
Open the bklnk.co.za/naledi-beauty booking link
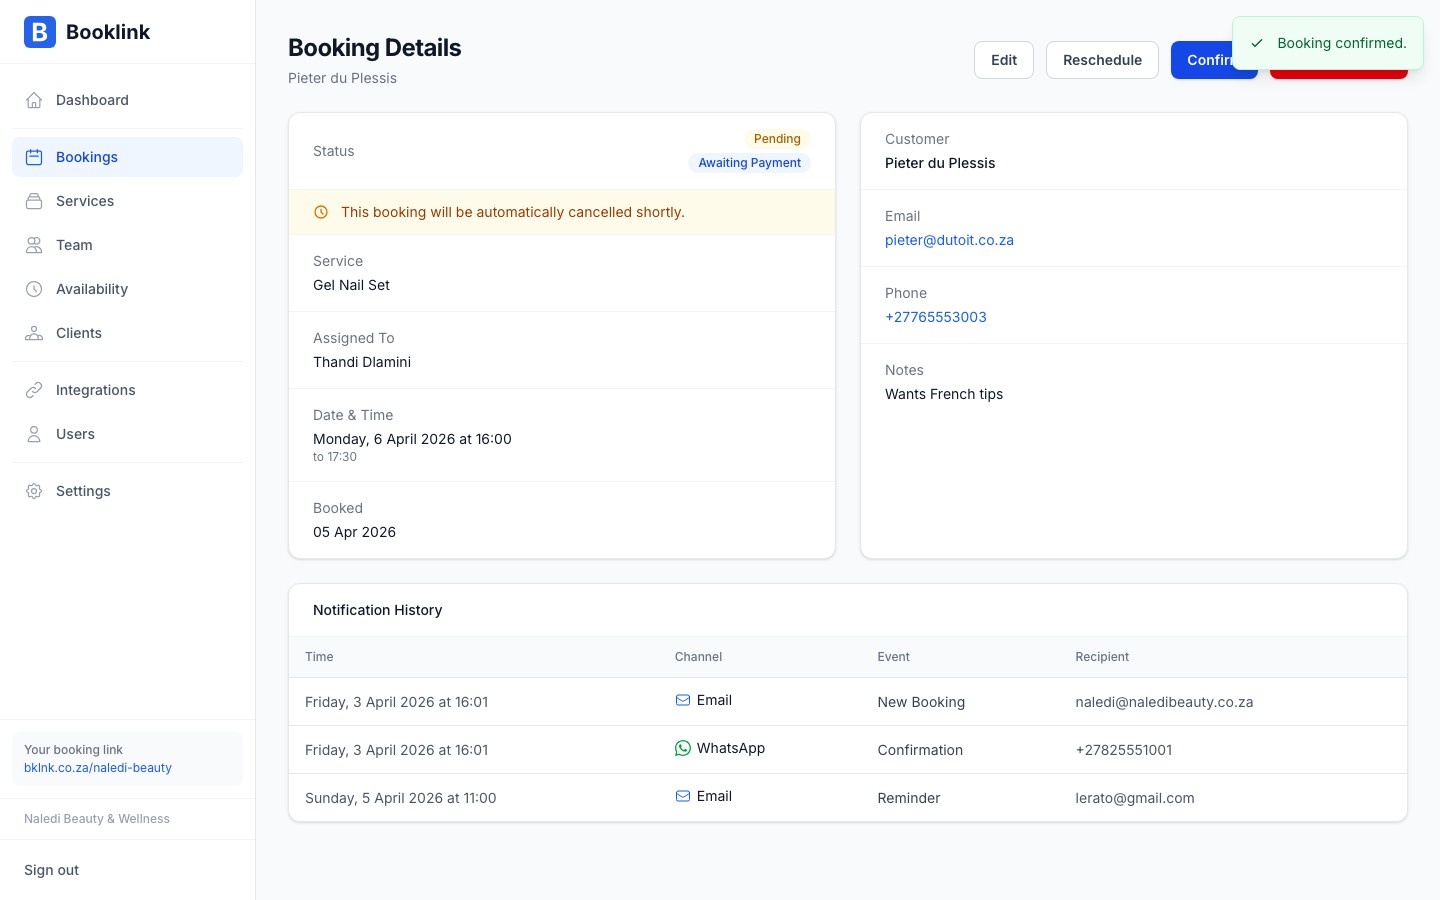[98, 768]
